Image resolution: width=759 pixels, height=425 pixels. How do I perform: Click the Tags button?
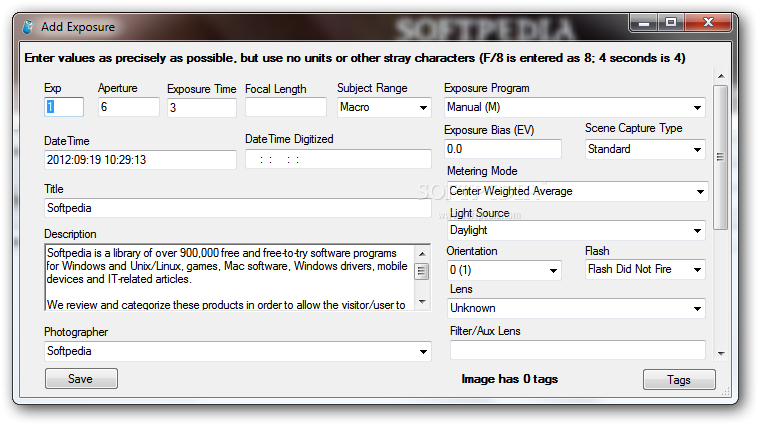tap(679, 380)
